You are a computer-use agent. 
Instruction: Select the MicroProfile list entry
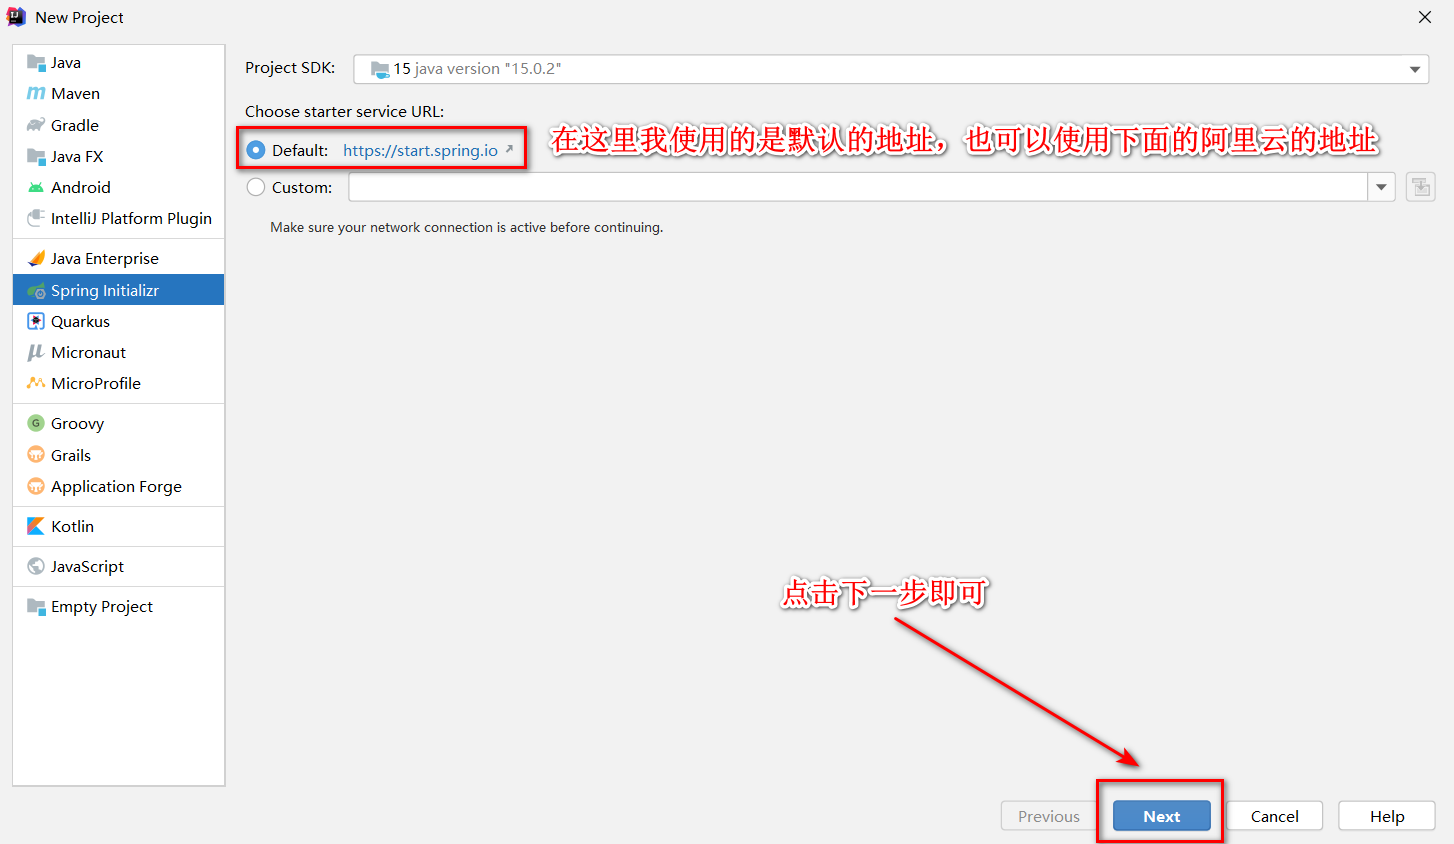tap(118, 384)
